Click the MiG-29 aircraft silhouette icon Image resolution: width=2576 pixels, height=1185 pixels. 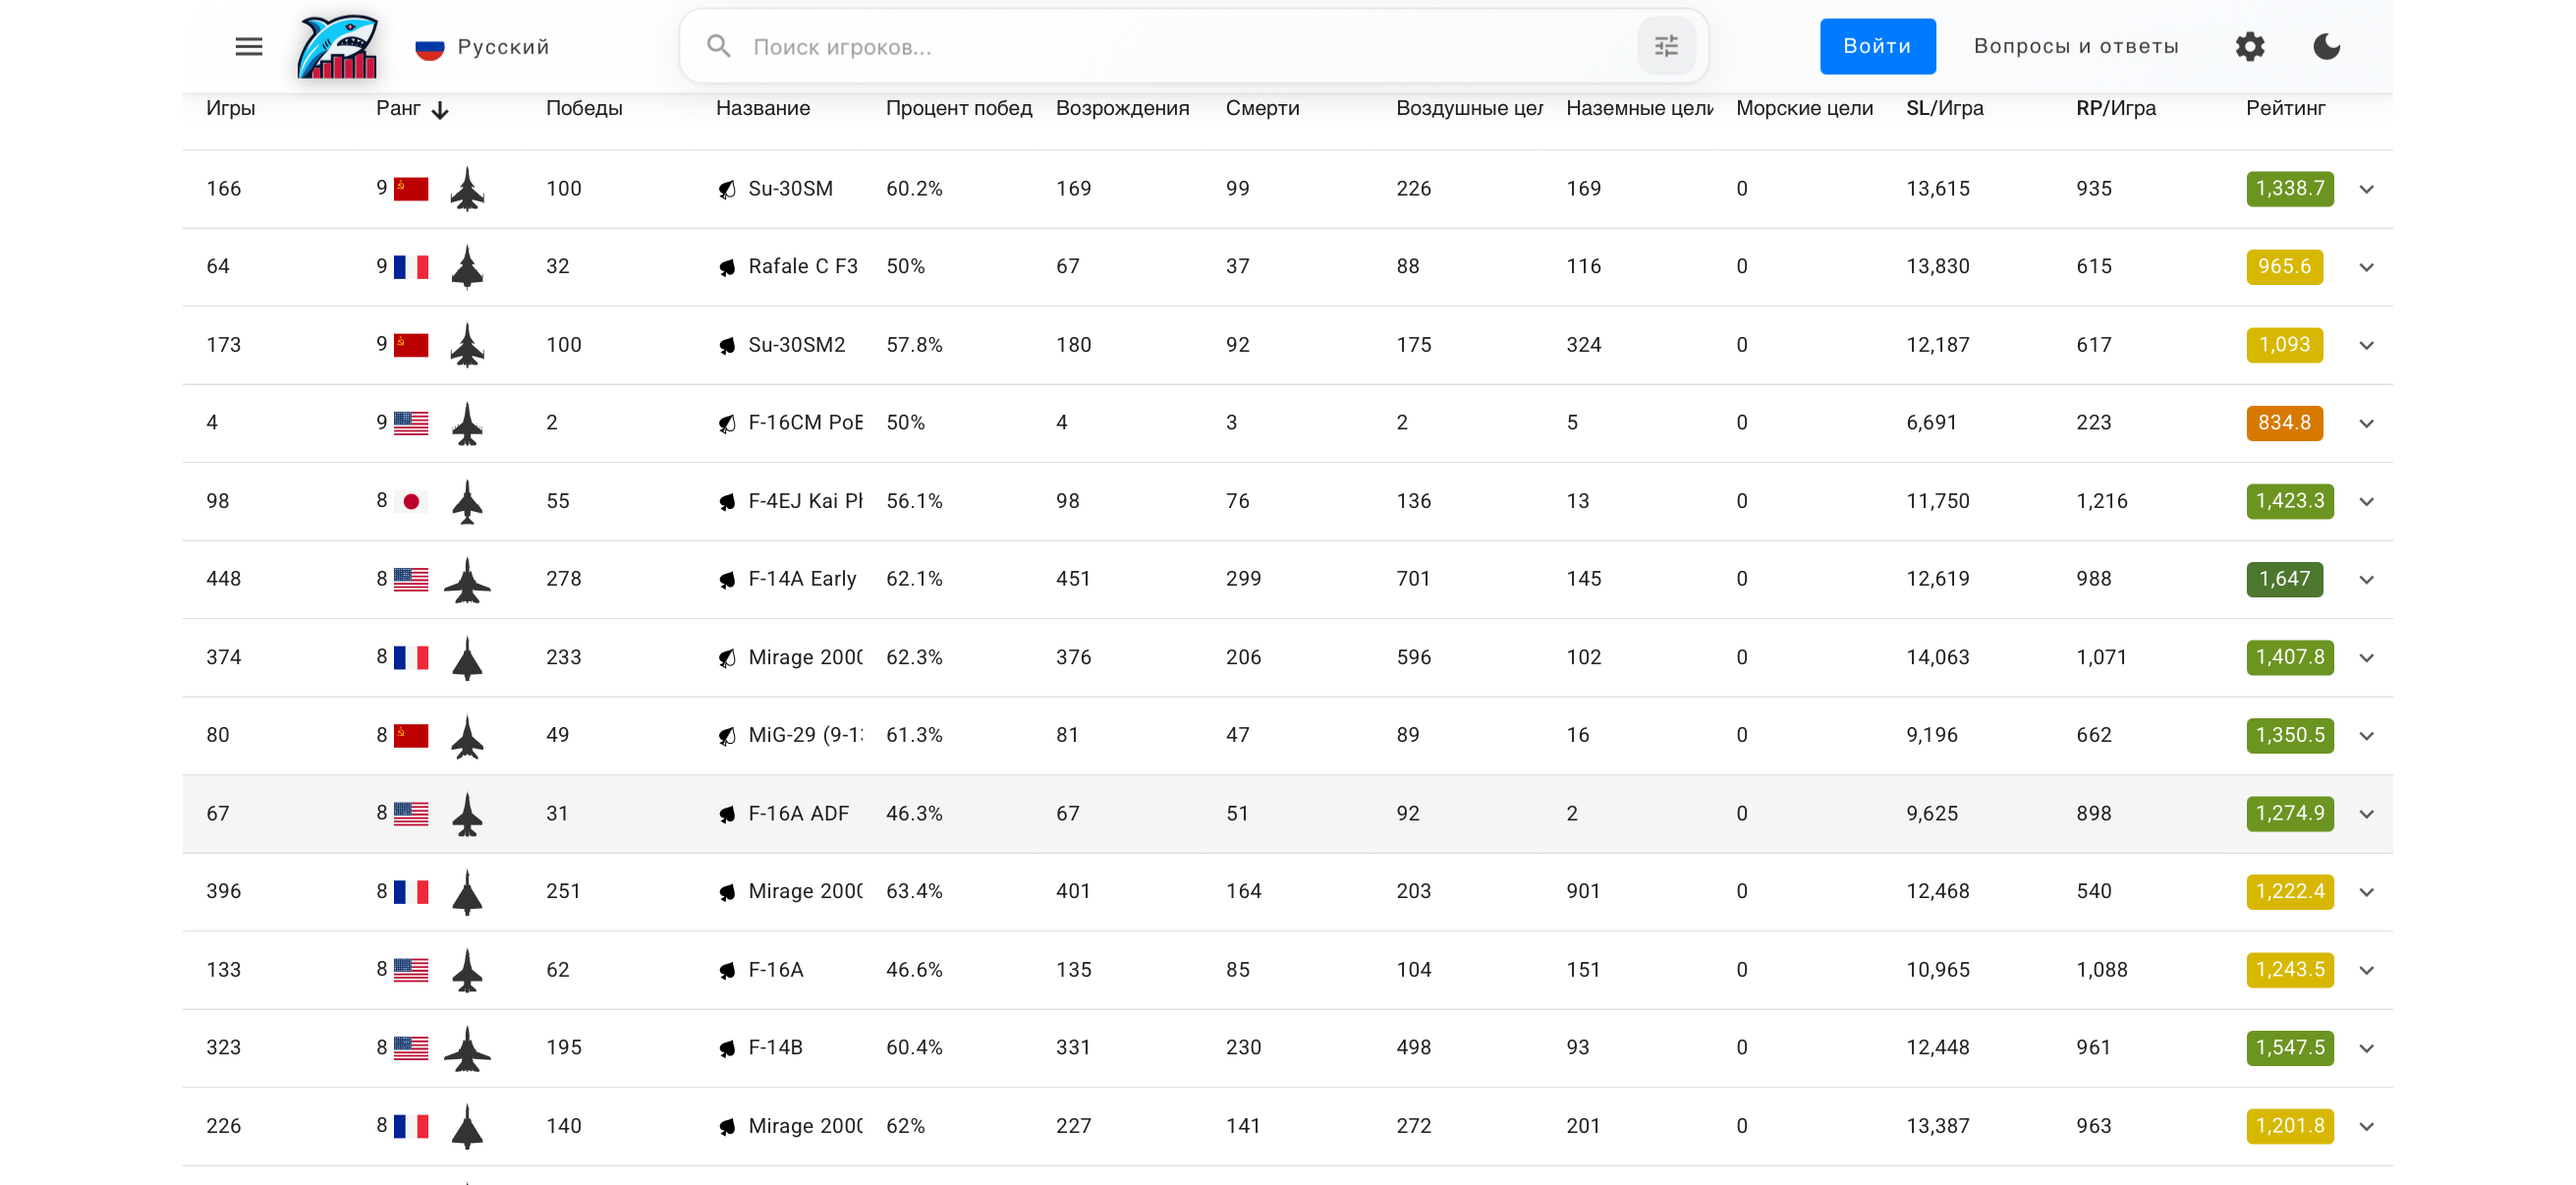pyautogui.click(x=467, y=736)
